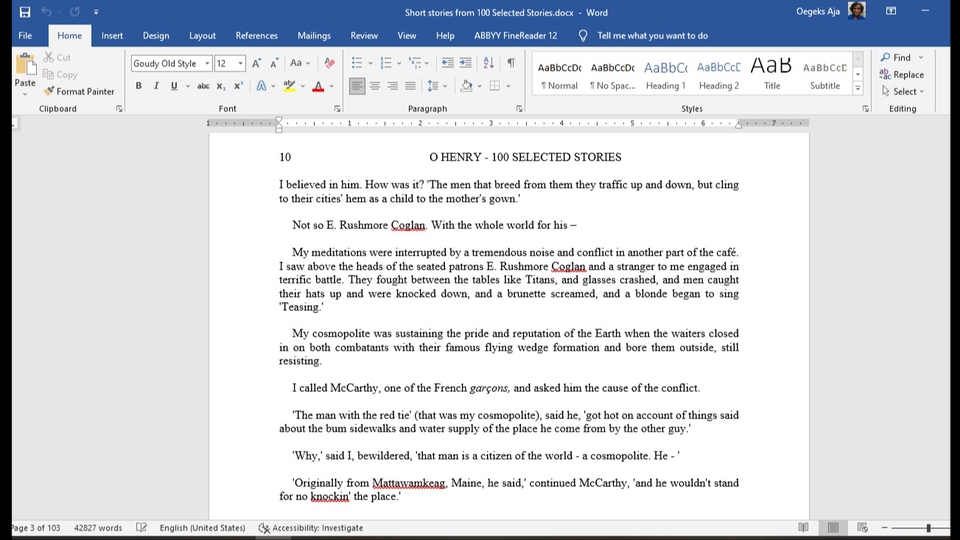Open the ABBYY FineReader 12 tab
960x540 pixels.
(x=516, y=36)
